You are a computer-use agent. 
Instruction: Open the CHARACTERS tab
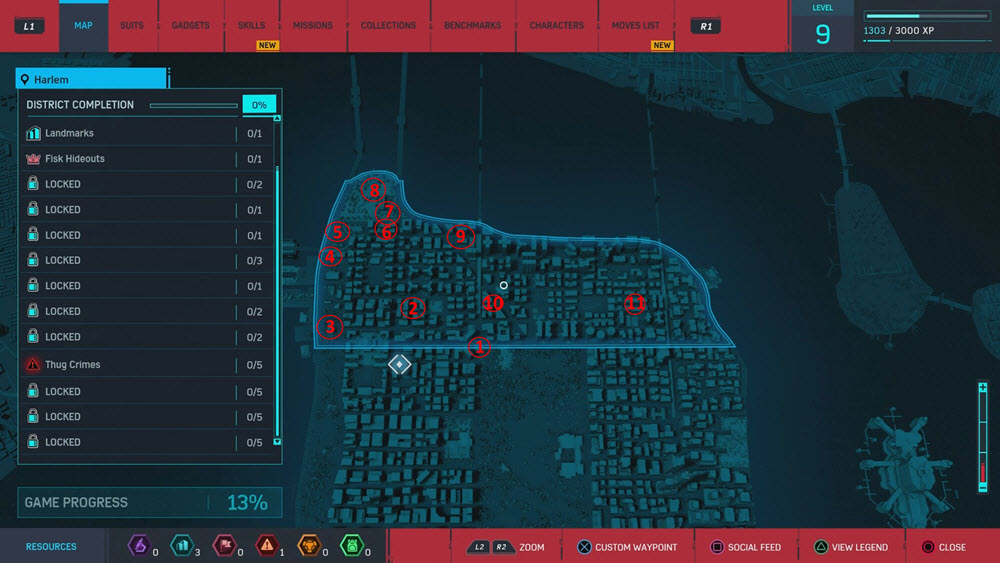[557, 26]
